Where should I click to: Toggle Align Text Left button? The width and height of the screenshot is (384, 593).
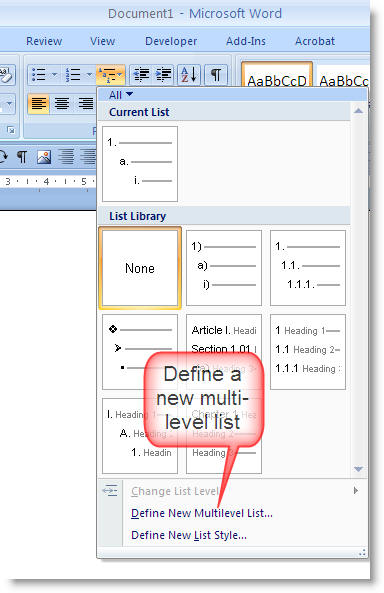39,103
